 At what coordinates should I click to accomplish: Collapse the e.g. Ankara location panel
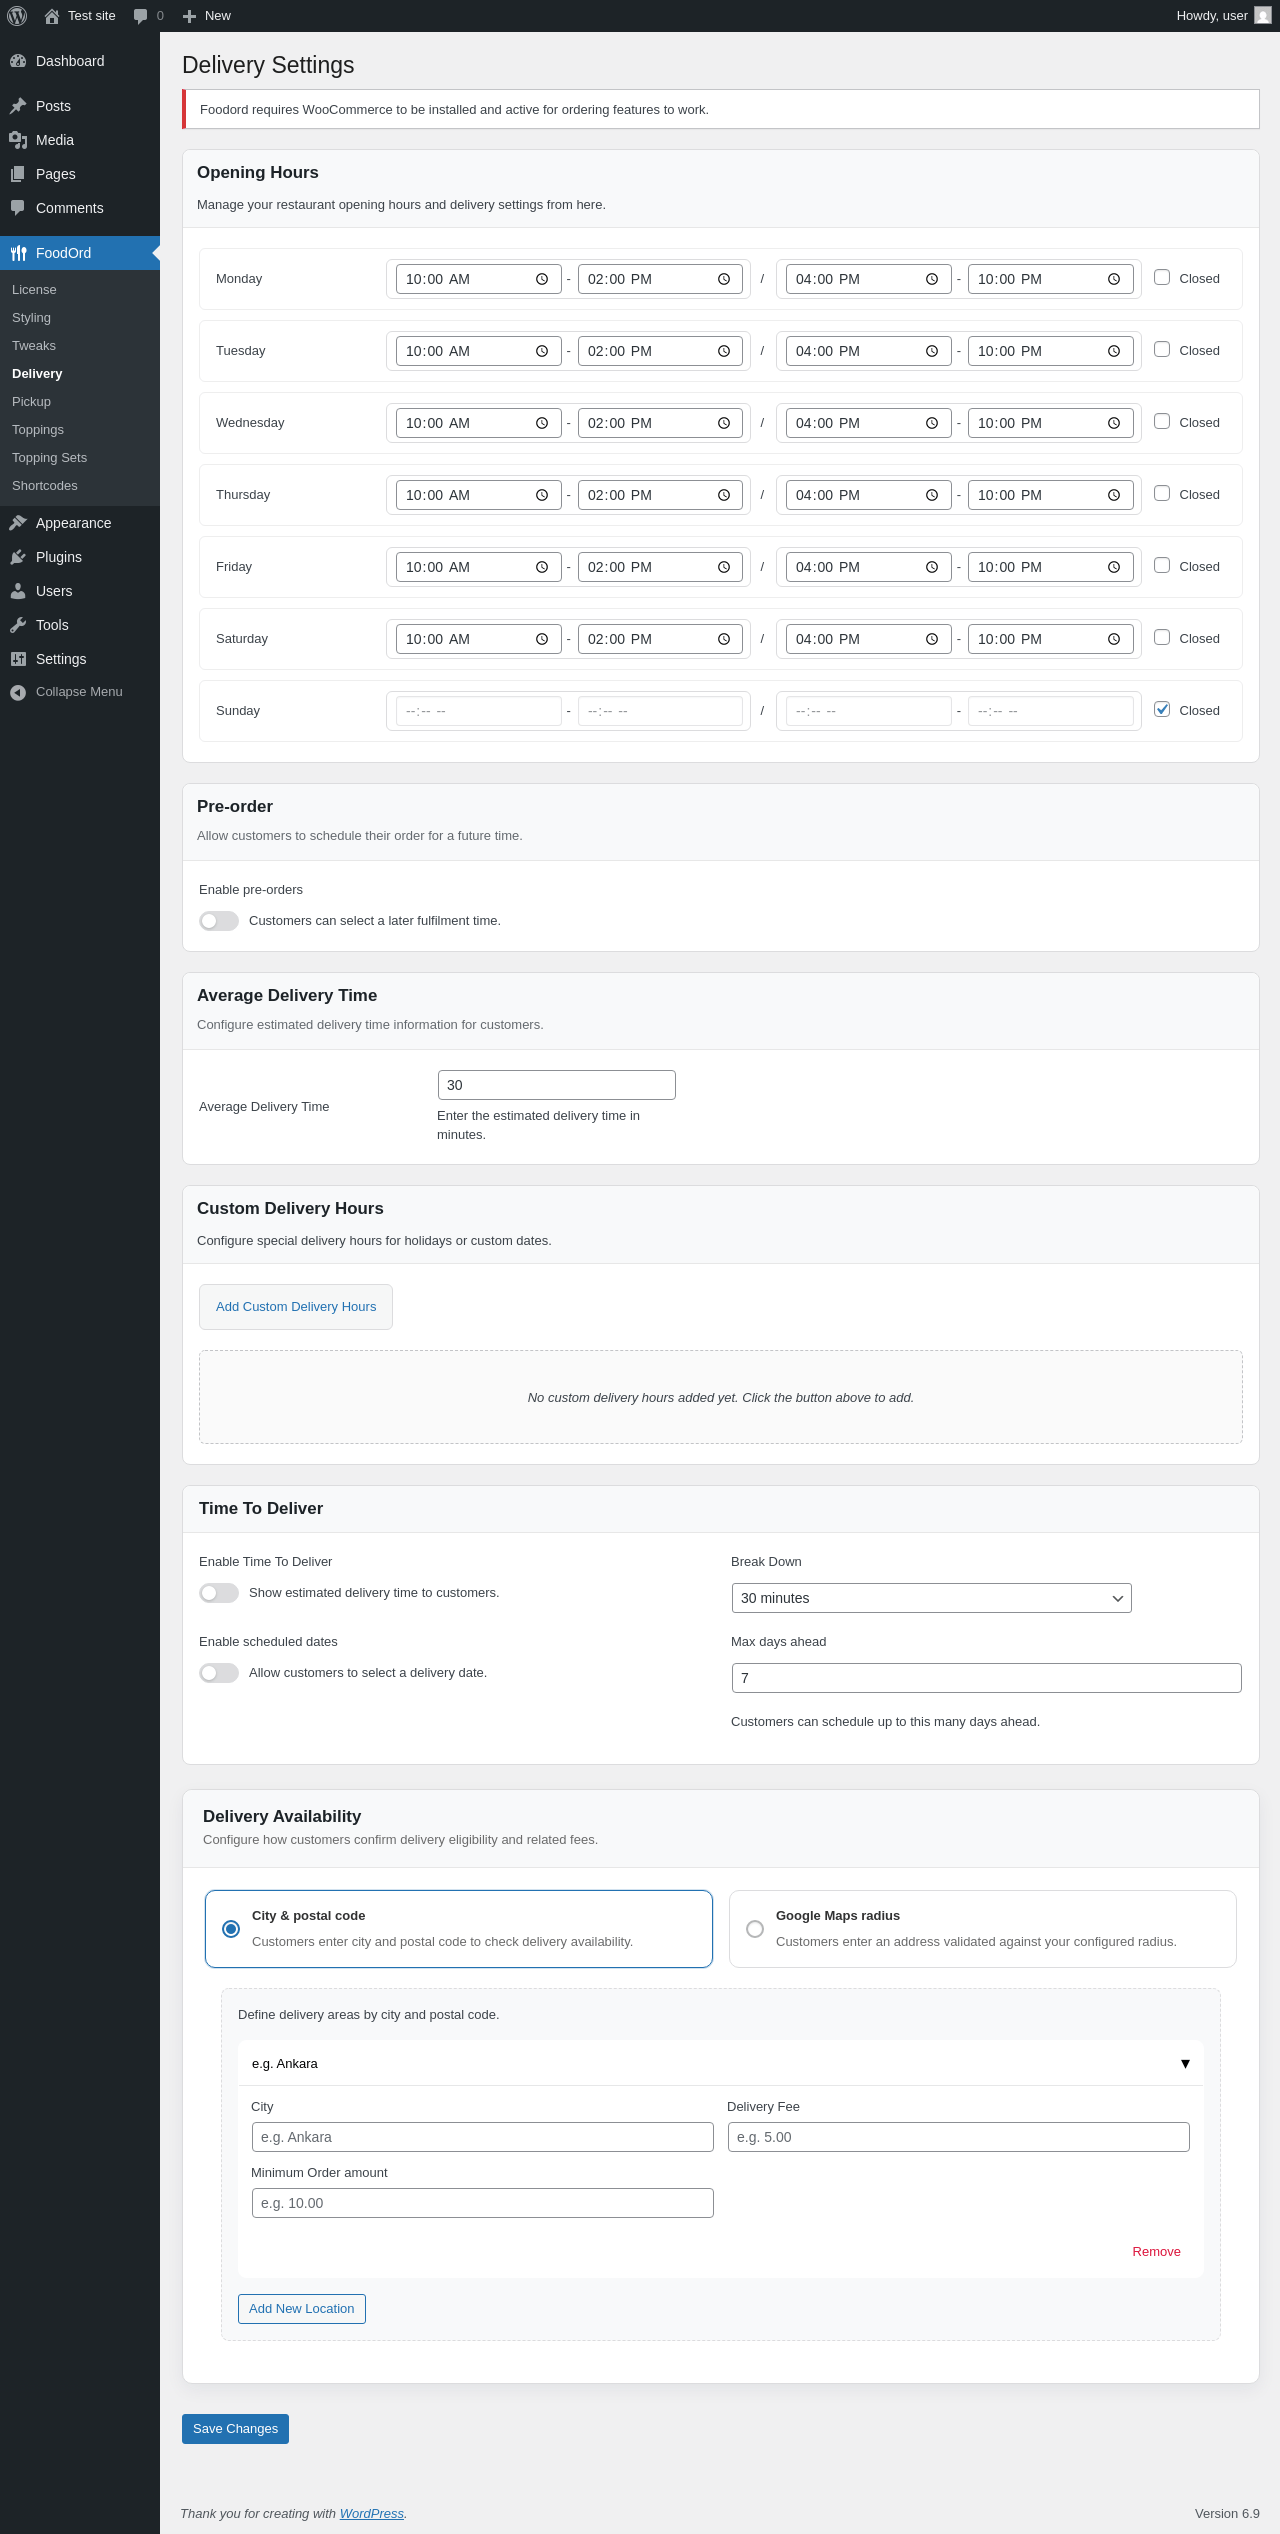[x=1185, y=2064]
